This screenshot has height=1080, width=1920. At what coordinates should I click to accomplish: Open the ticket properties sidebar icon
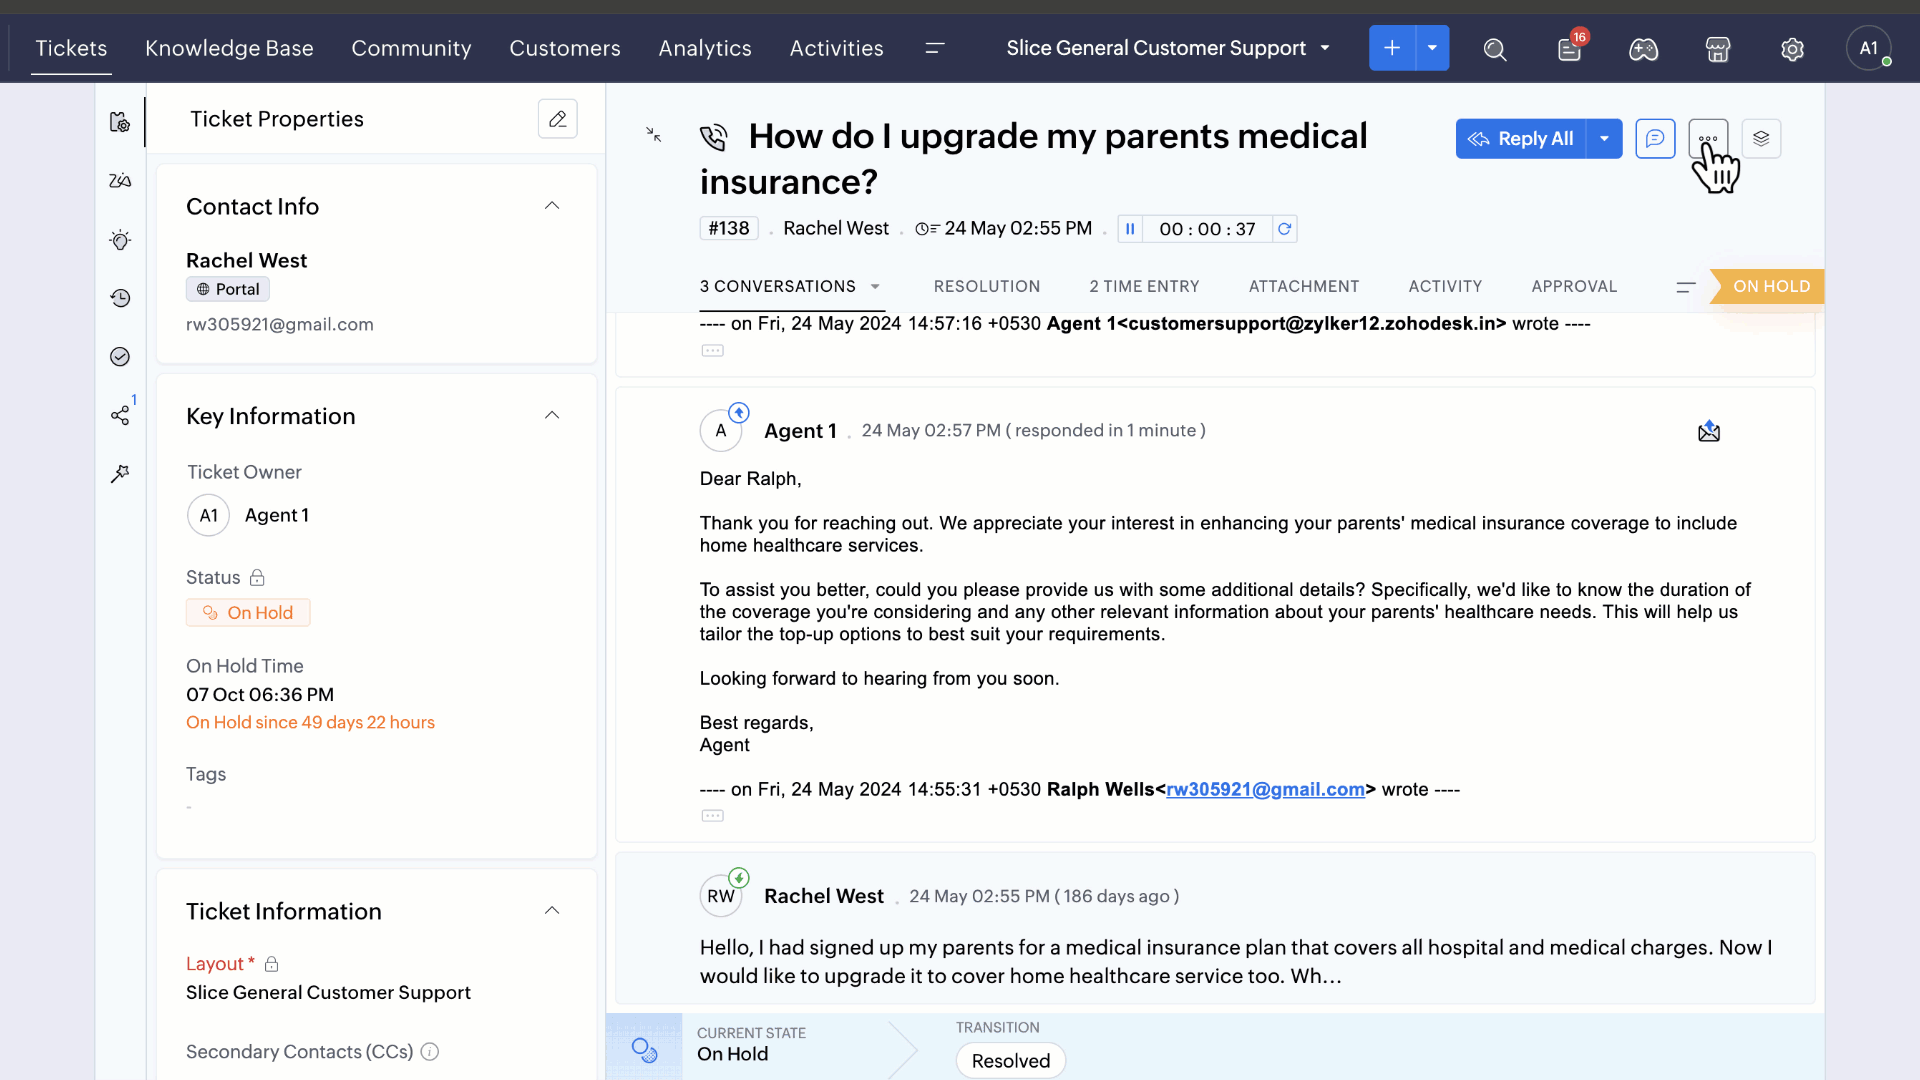click(x=120, y=122)
